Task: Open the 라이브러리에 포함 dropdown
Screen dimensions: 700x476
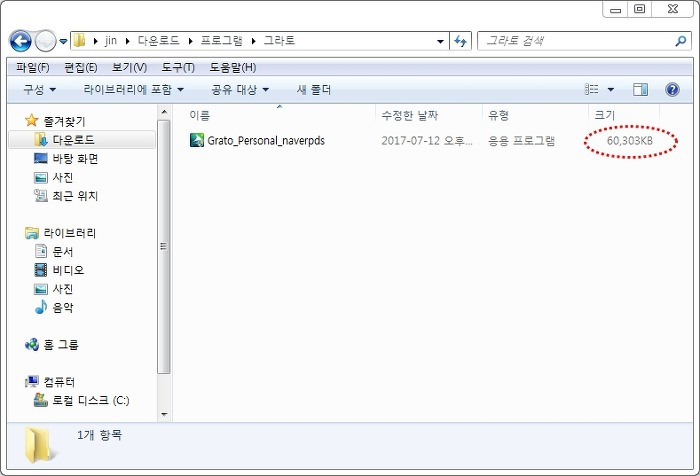Action: (134, 90)
